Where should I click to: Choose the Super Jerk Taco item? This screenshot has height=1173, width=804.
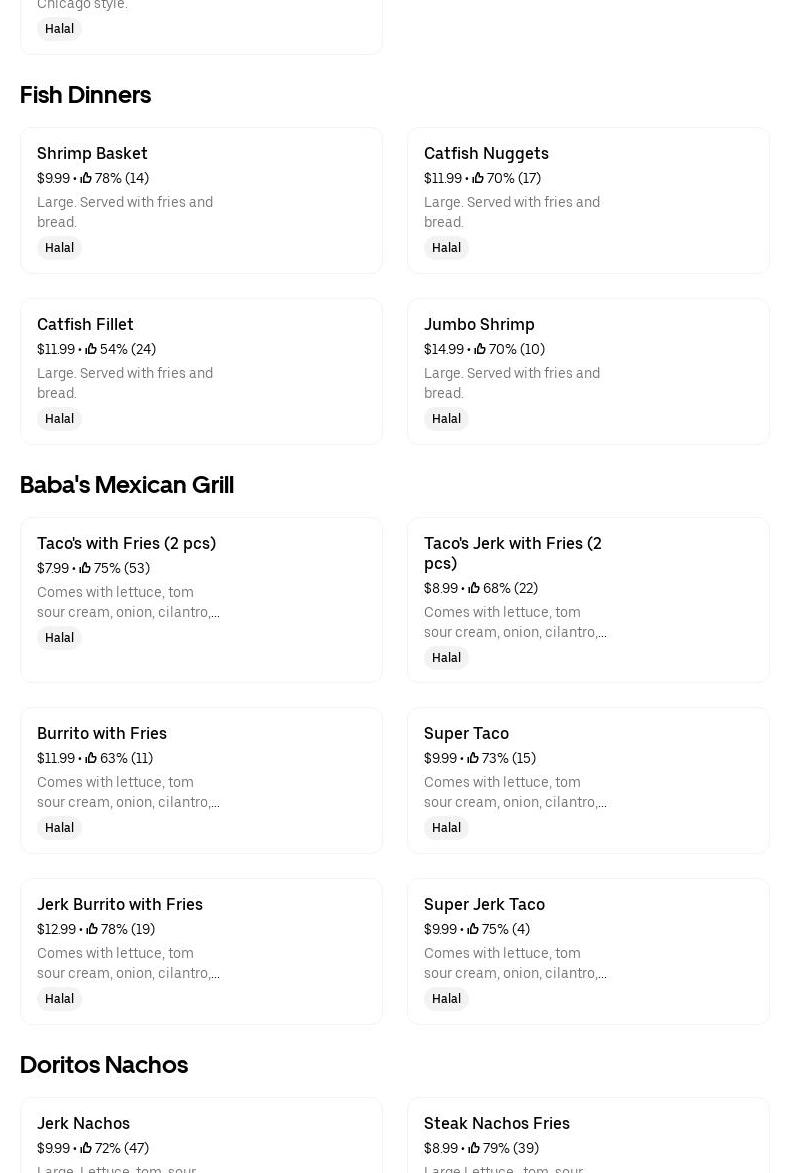pos(484,904)
